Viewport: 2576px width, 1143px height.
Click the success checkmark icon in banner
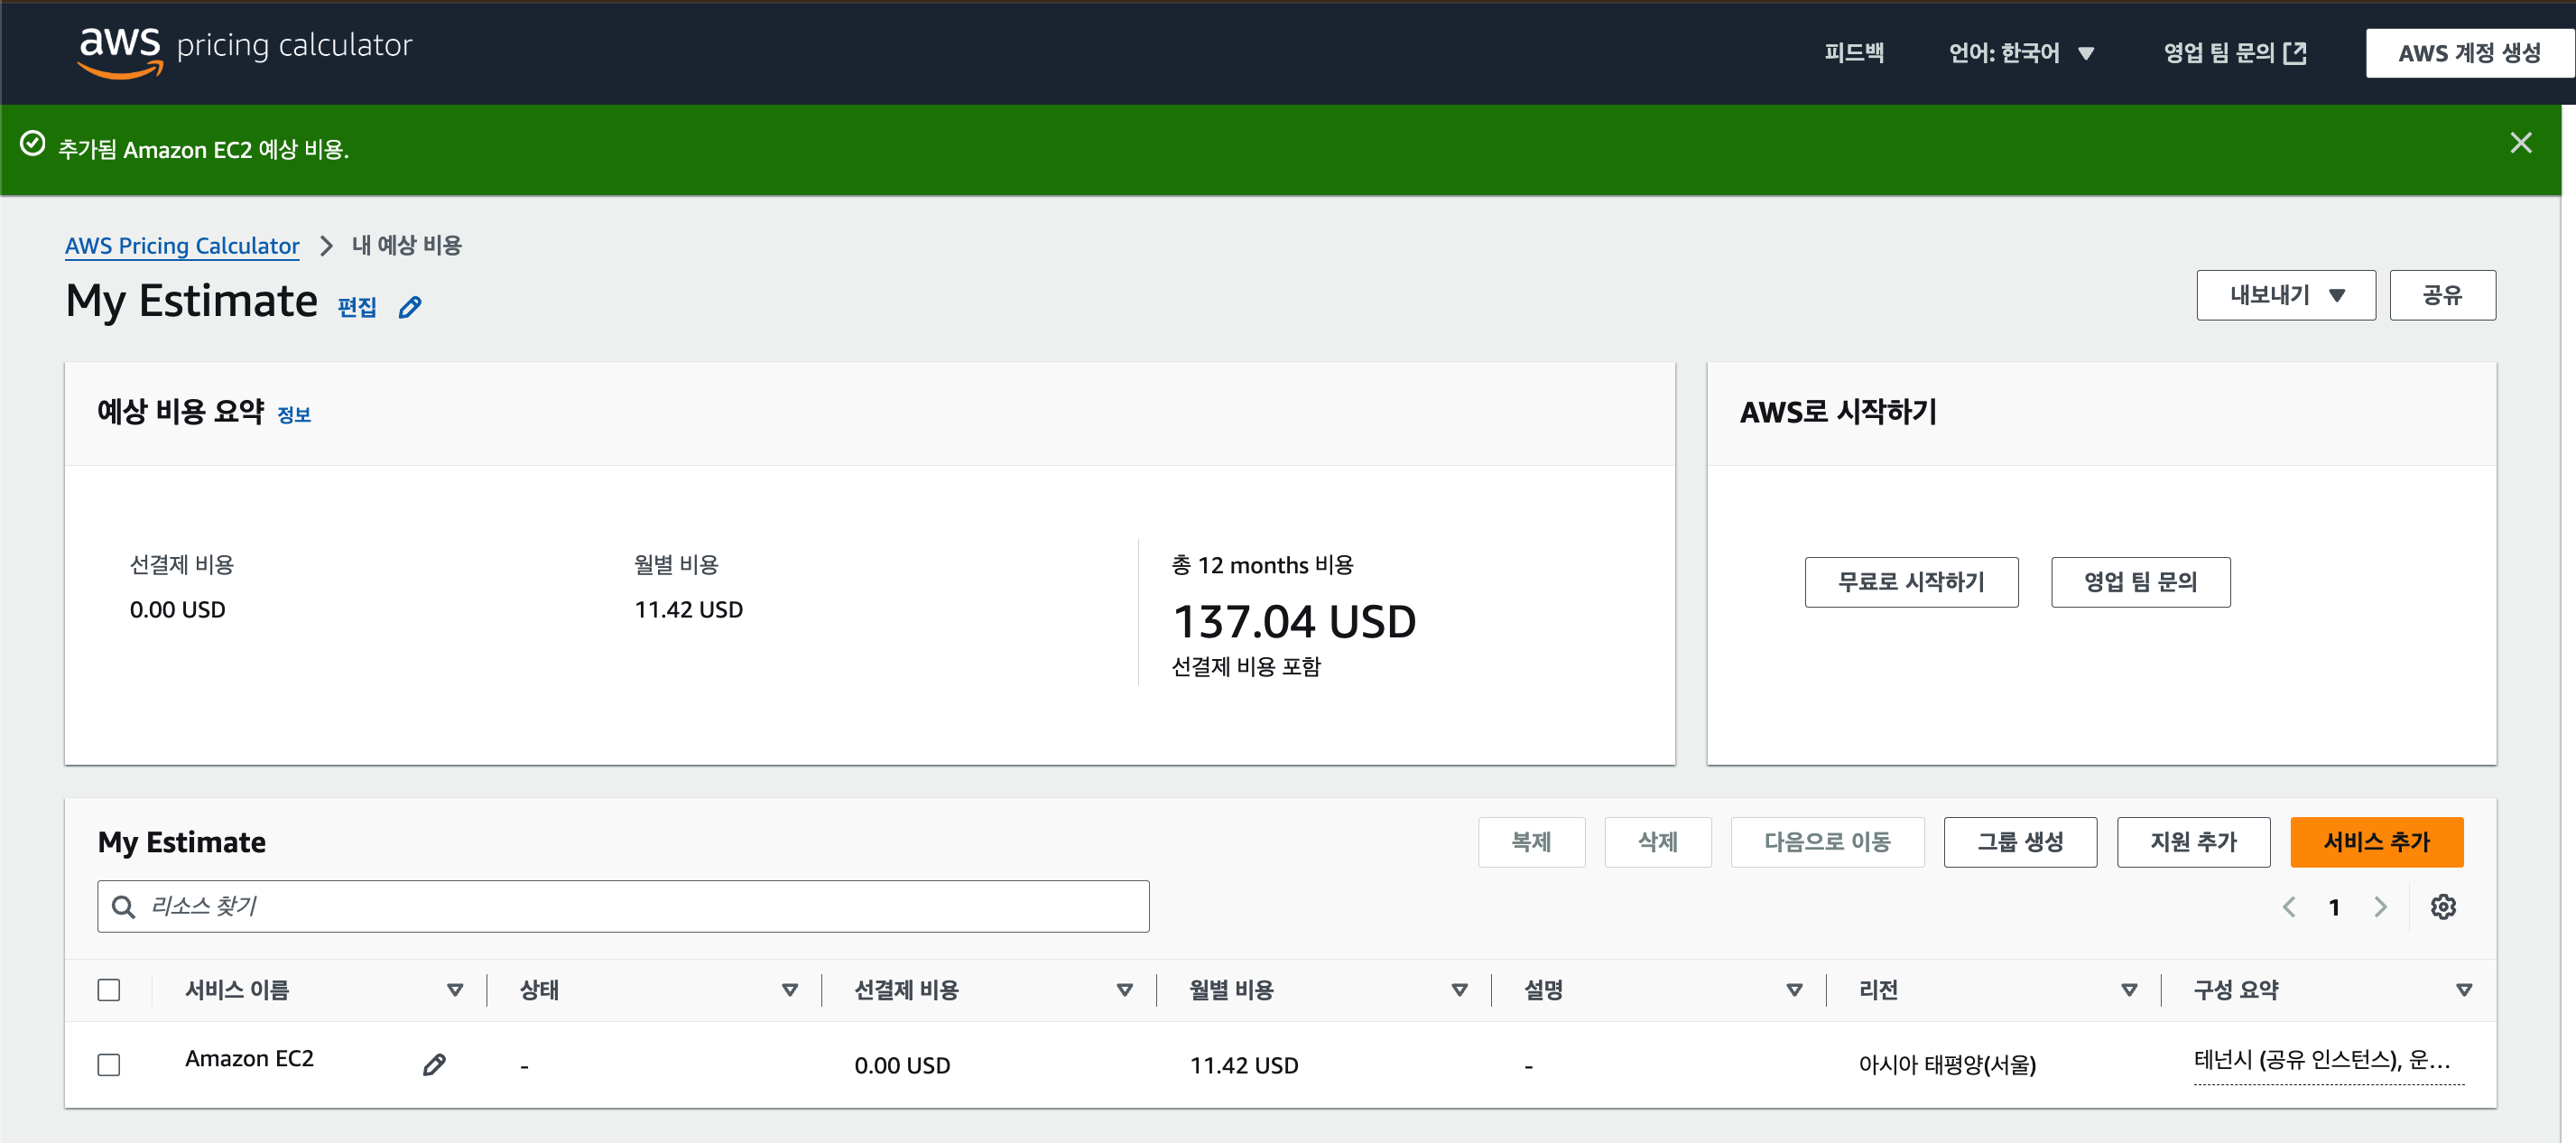33,144
